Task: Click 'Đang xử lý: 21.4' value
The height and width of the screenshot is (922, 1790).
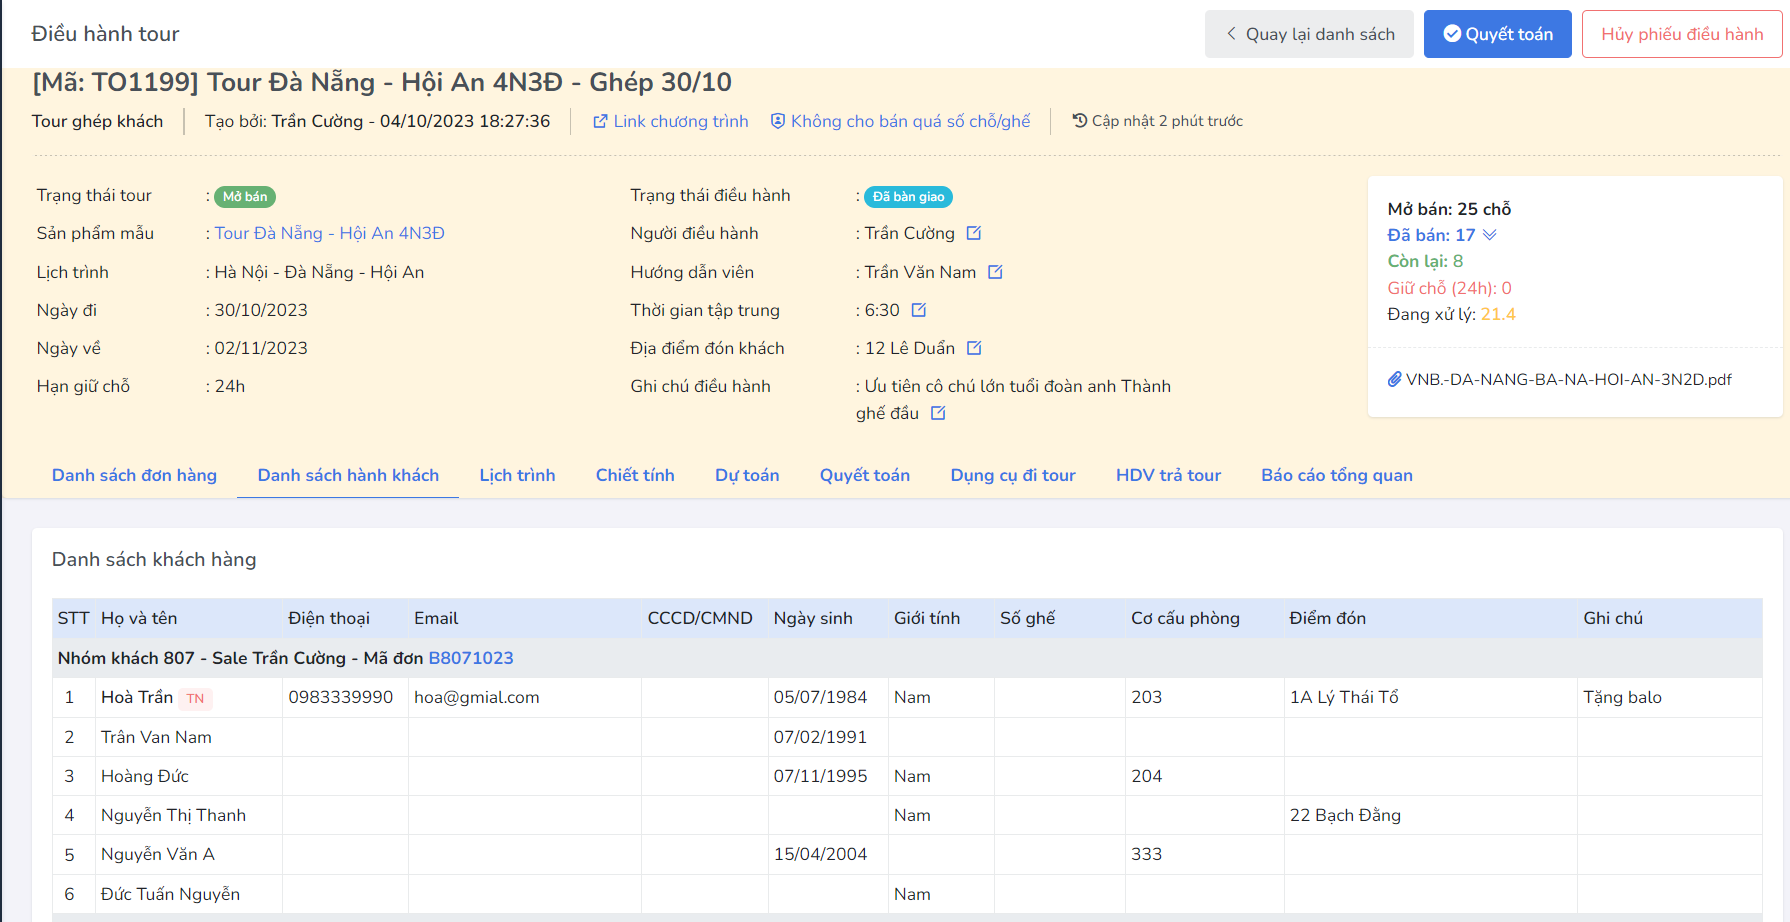Action: pyautogui.click(x=1498, y=314)
